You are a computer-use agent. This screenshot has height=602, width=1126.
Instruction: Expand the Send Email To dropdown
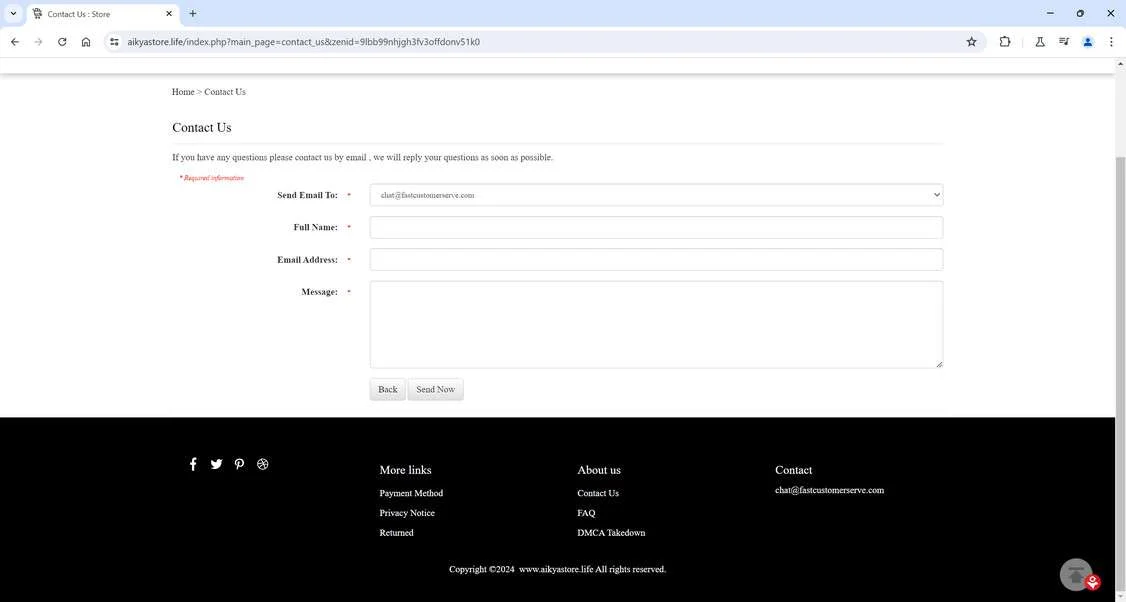[x=656, y=195]
